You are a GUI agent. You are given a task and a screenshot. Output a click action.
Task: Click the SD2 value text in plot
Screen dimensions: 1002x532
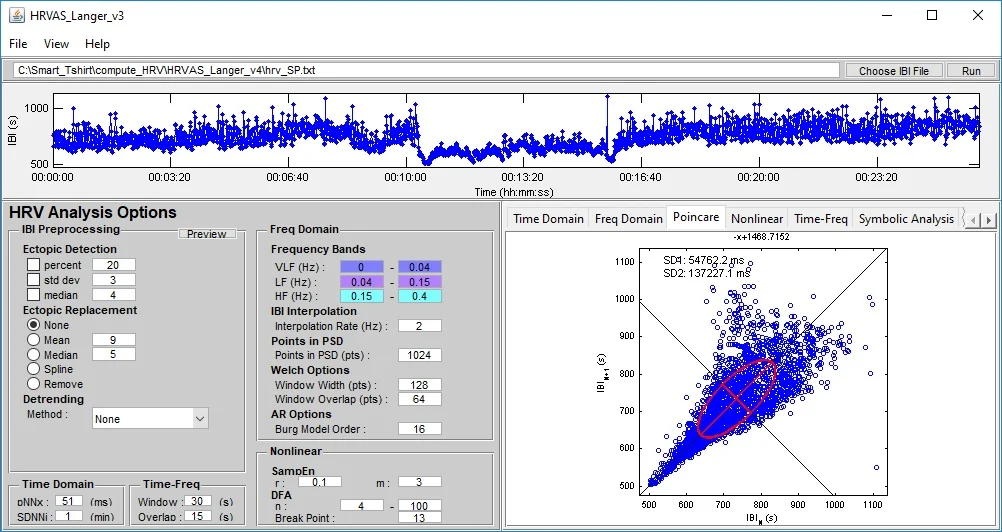(707, 273)
